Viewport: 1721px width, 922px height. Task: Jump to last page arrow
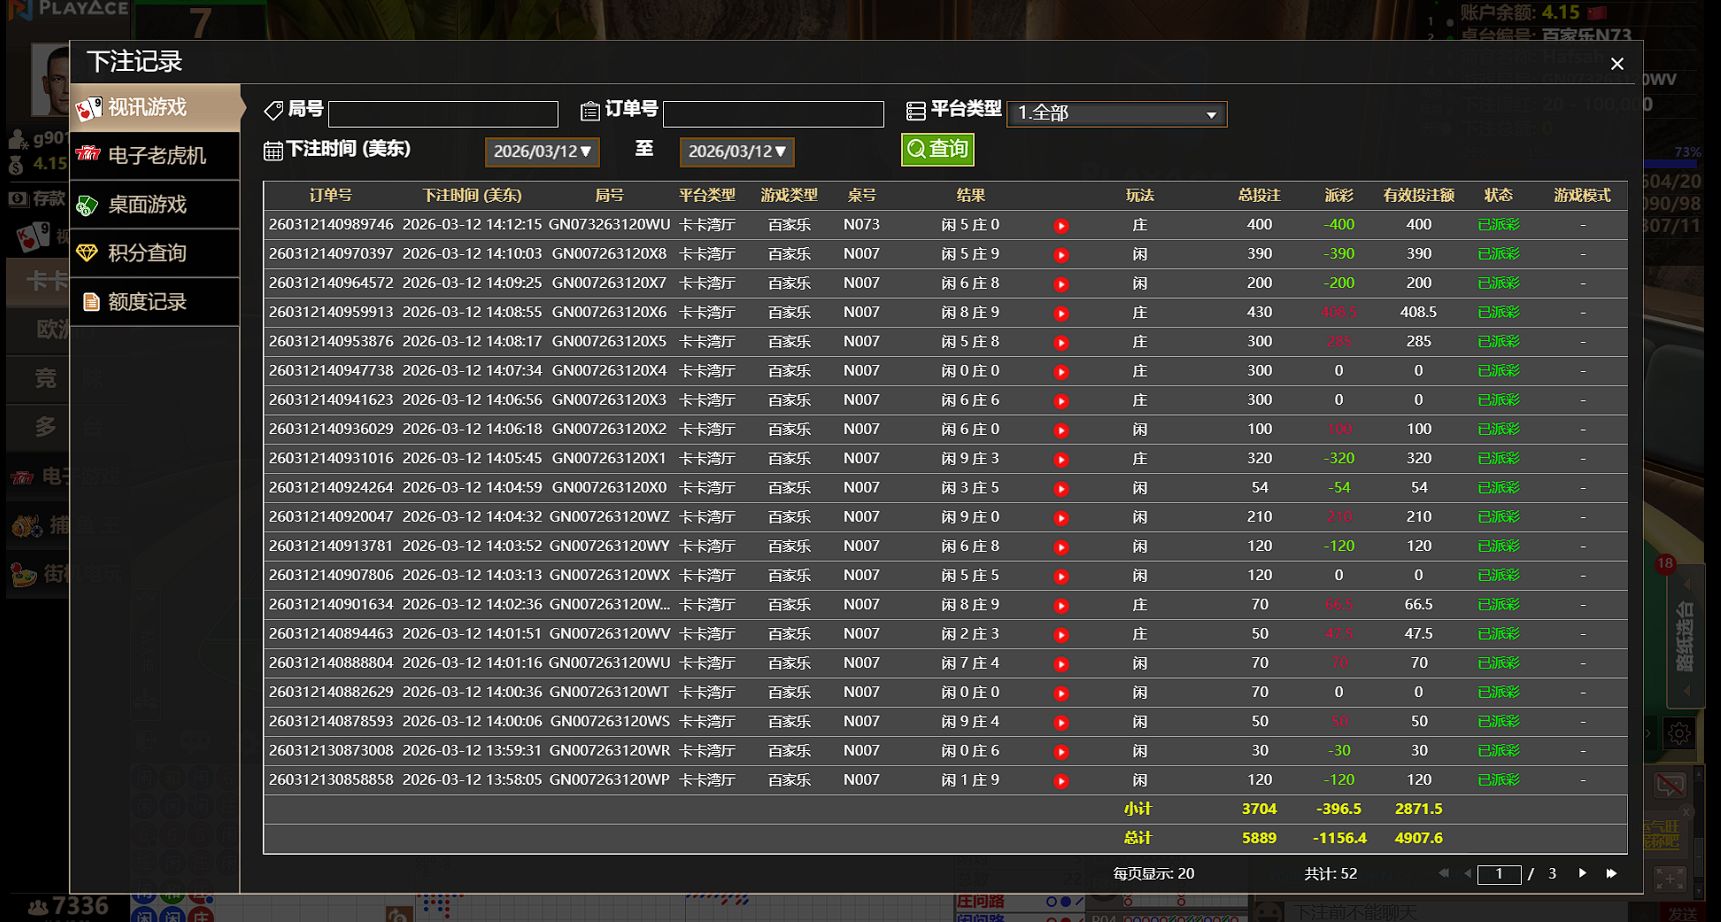1611,873
